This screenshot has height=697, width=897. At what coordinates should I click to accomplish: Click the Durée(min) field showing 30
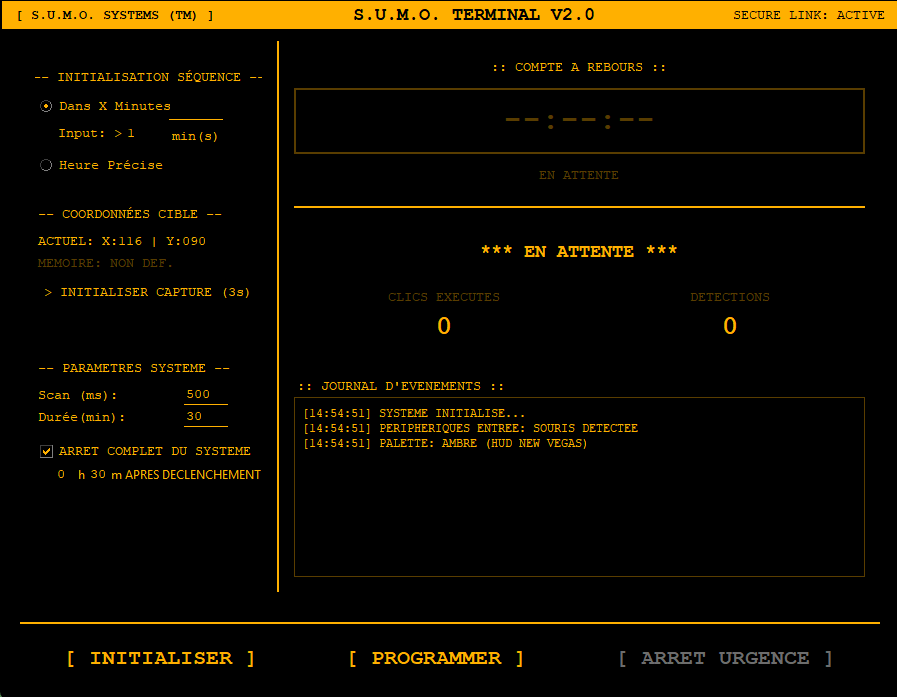pos(205,417)
